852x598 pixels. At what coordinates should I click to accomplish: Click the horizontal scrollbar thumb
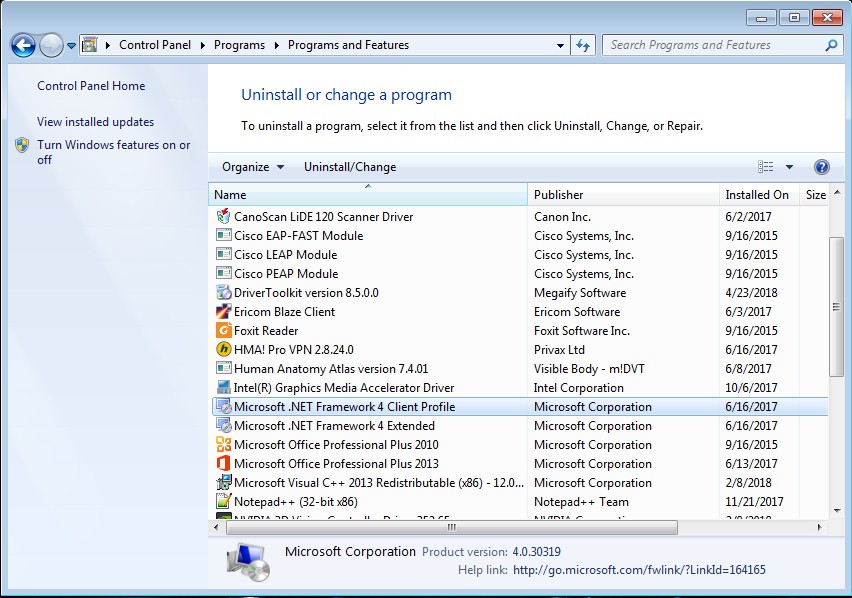pos(452,527)
